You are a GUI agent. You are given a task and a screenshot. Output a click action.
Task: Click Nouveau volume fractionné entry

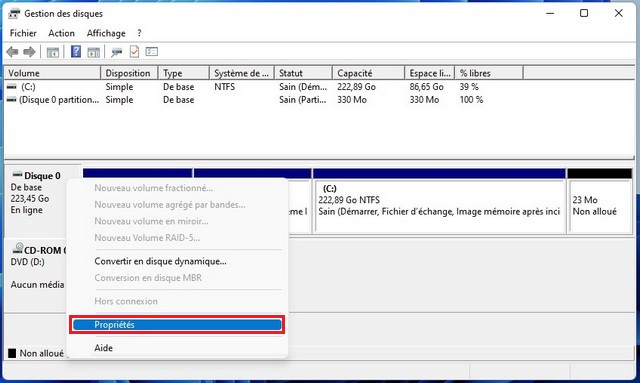click(x=153, y=188)
